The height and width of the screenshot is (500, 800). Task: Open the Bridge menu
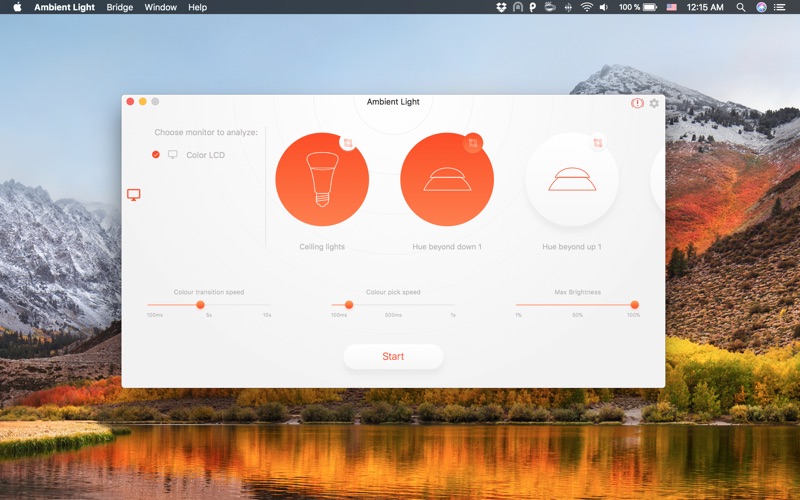click(x=119, y=7)
